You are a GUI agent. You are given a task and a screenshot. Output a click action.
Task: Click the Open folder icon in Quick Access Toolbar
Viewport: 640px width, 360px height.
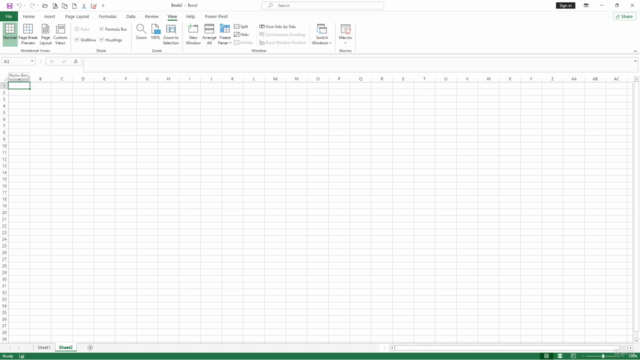click(45, 6)
